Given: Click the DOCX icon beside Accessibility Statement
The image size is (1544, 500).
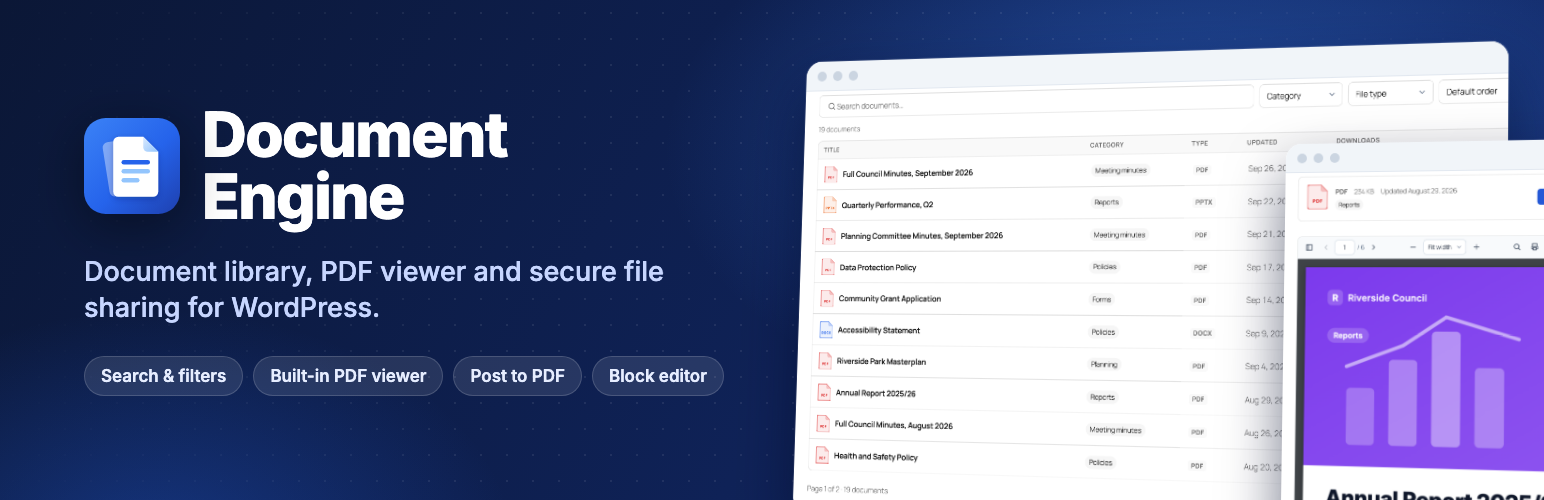Looking at the screenshot, I should tap(825, 330).
